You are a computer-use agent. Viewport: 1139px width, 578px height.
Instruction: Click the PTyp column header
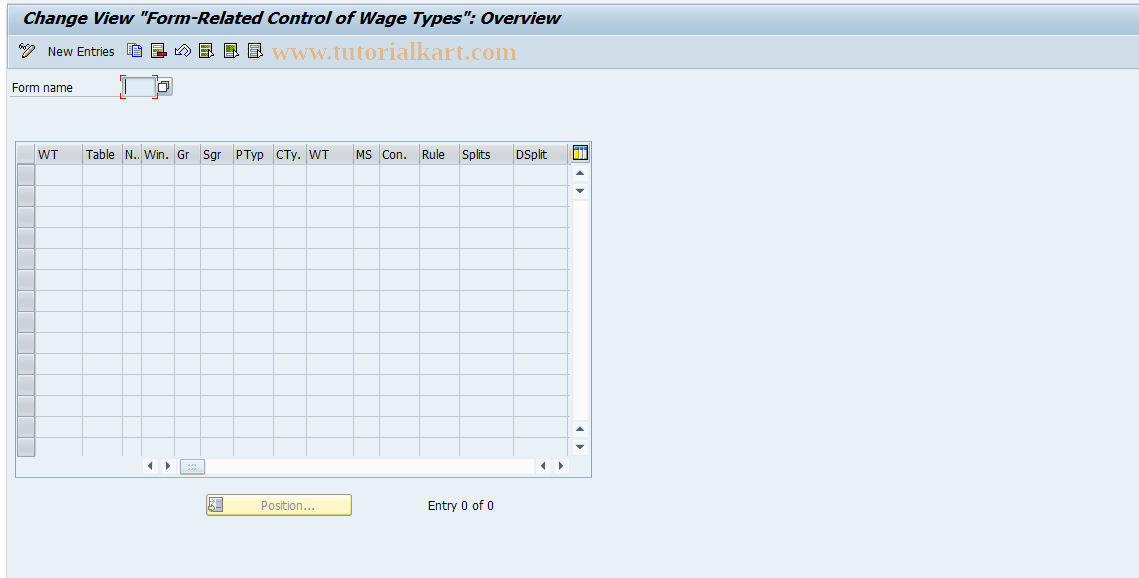click(253, 155)
